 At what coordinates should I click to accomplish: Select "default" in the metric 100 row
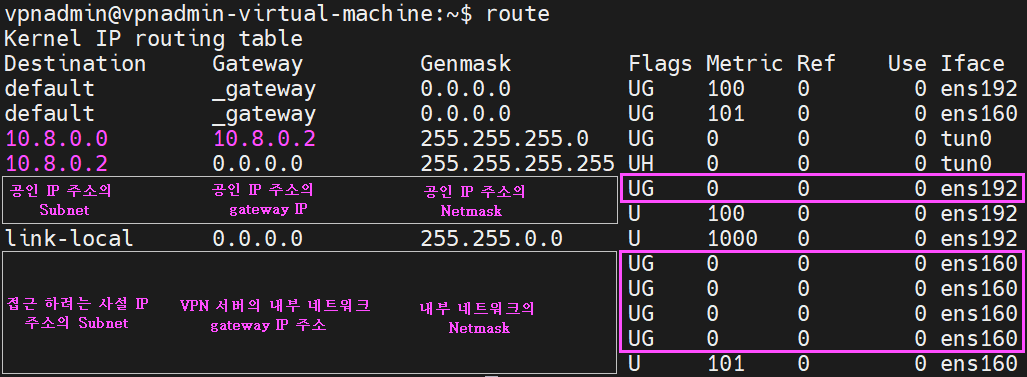[50, 88]
